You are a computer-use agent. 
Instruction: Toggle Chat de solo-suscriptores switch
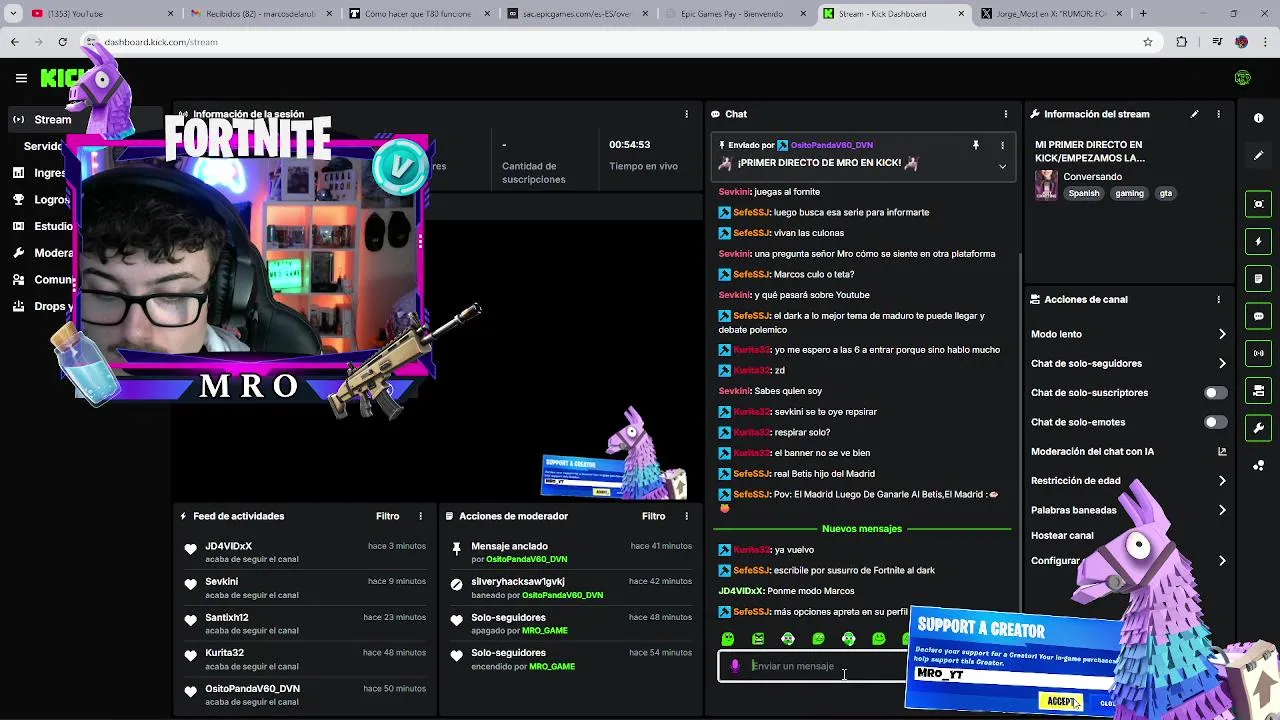1215,393
